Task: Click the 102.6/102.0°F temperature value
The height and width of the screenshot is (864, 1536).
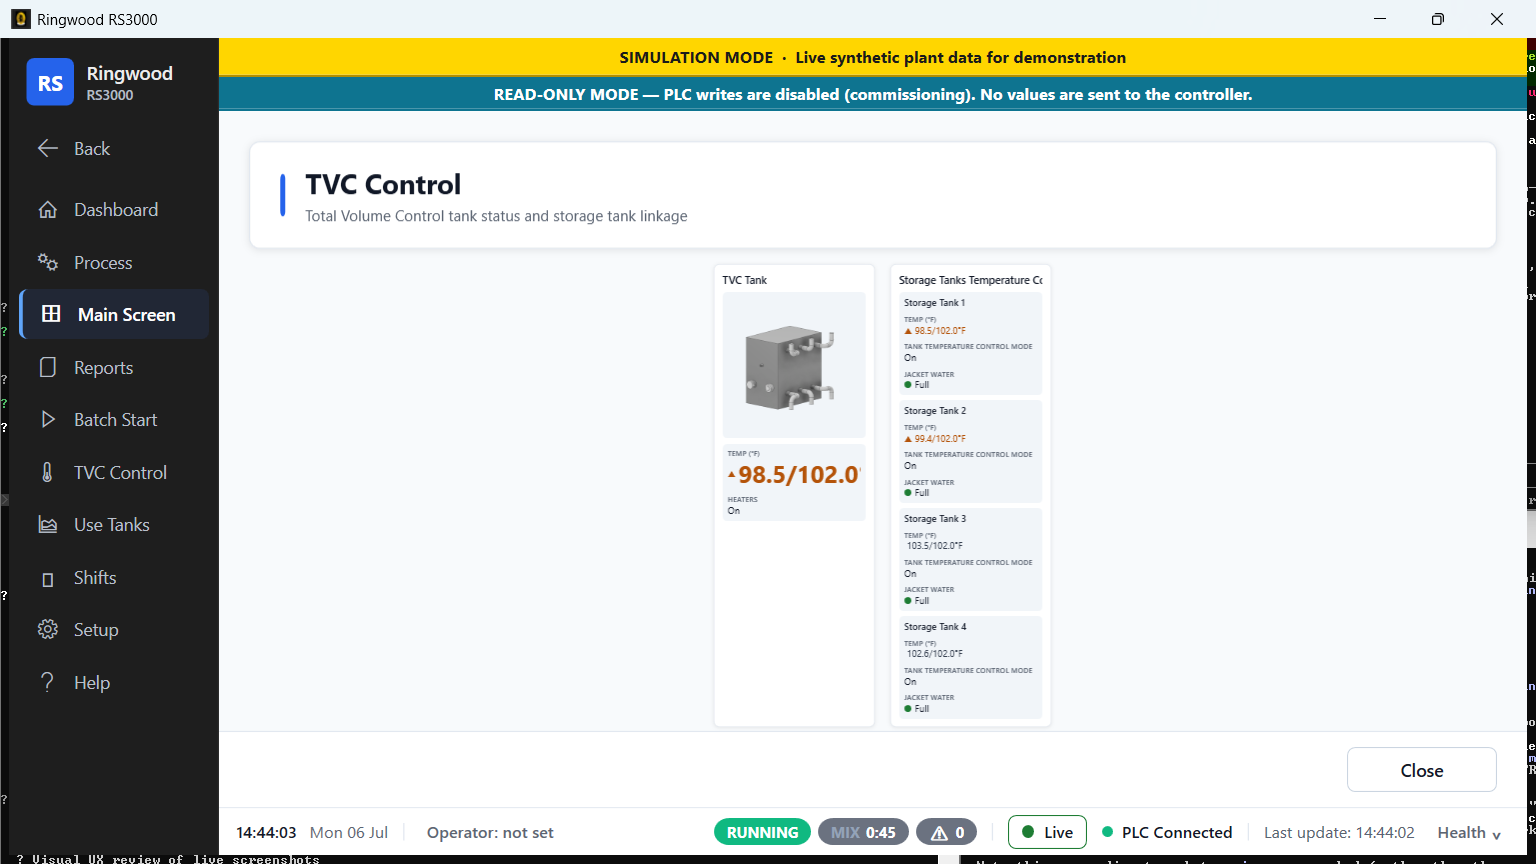Action: [x=935, y=654]
